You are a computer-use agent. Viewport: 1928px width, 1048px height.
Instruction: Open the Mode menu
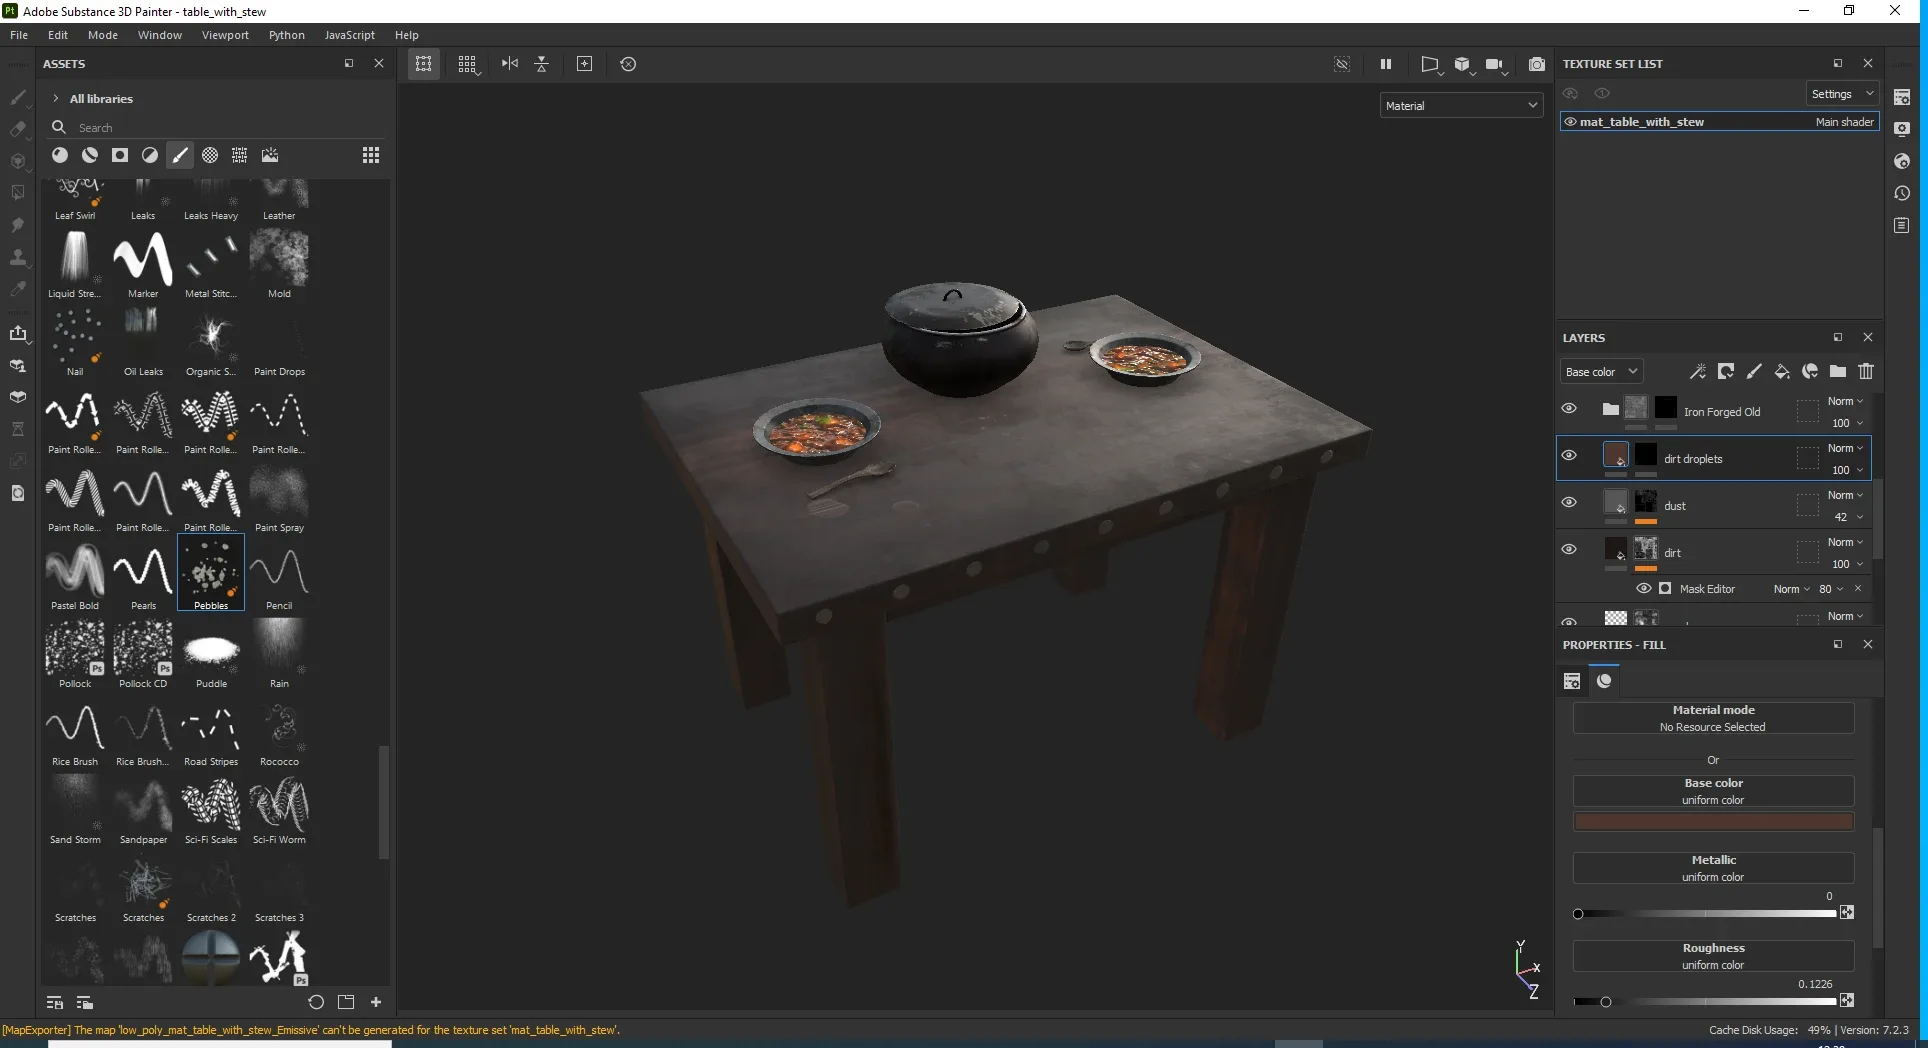(103, 35)
